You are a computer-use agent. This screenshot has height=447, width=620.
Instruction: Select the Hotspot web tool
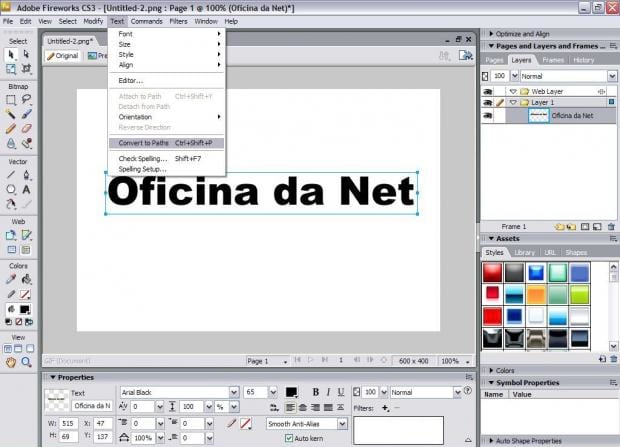(x=11, y=235)
